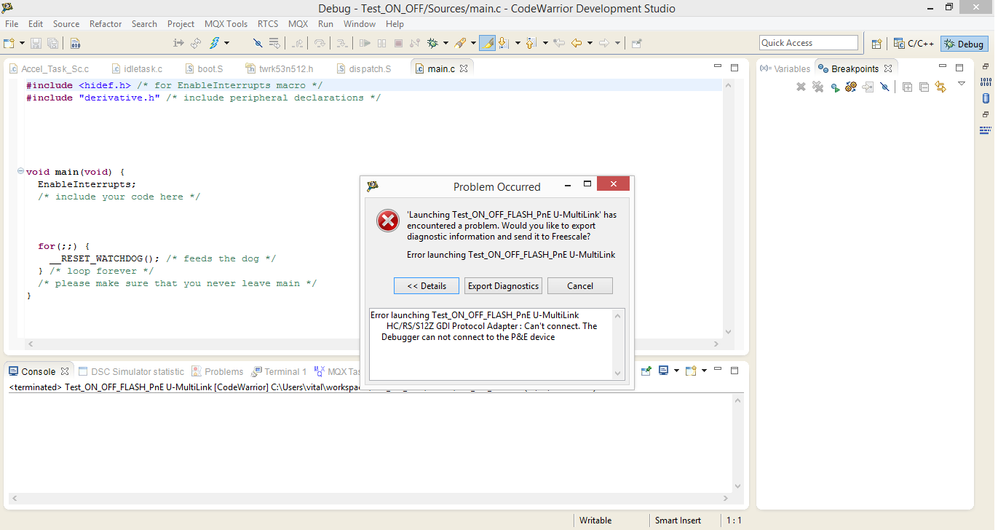Click the Details button in error dialog
This screenshot has width=998, height=530.
(426, 286)
